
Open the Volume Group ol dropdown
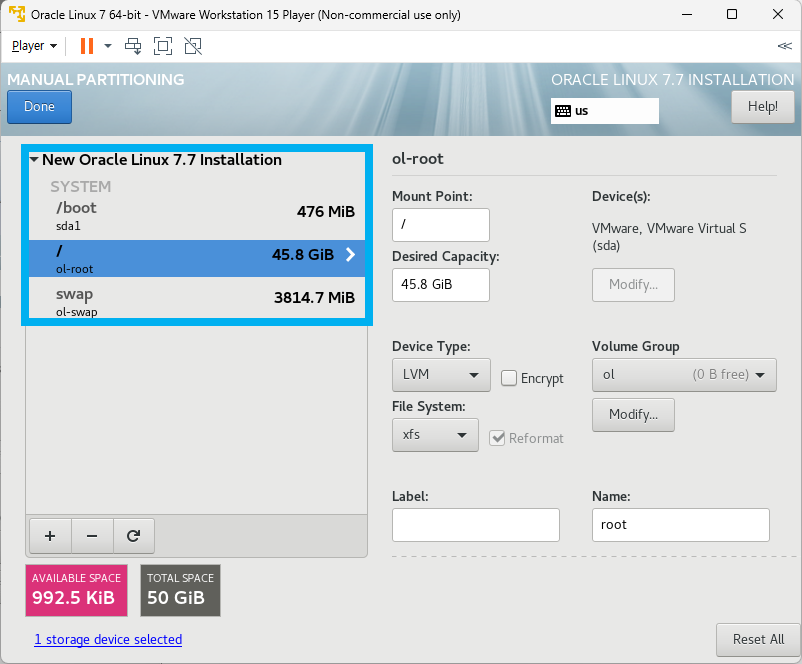pos(684,375)
